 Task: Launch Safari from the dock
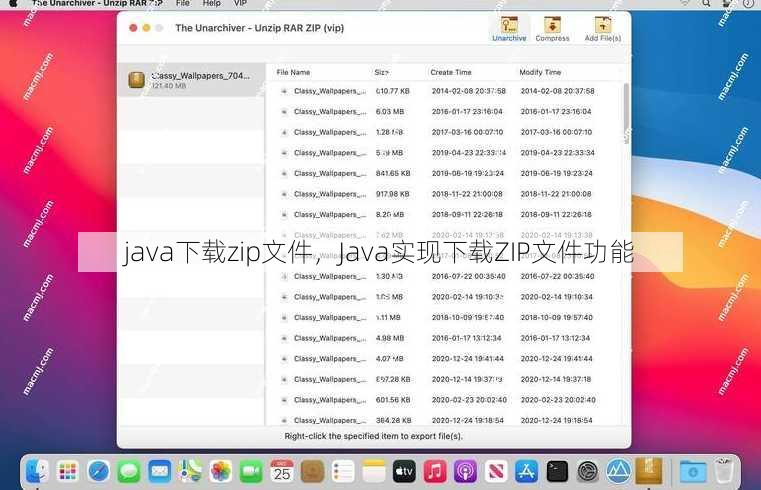pos(99,471)
